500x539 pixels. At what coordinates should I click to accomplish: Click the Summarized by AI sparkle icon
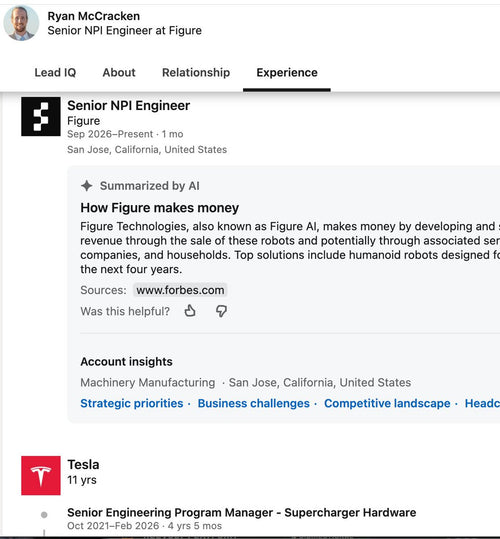(x=87, y=186)
